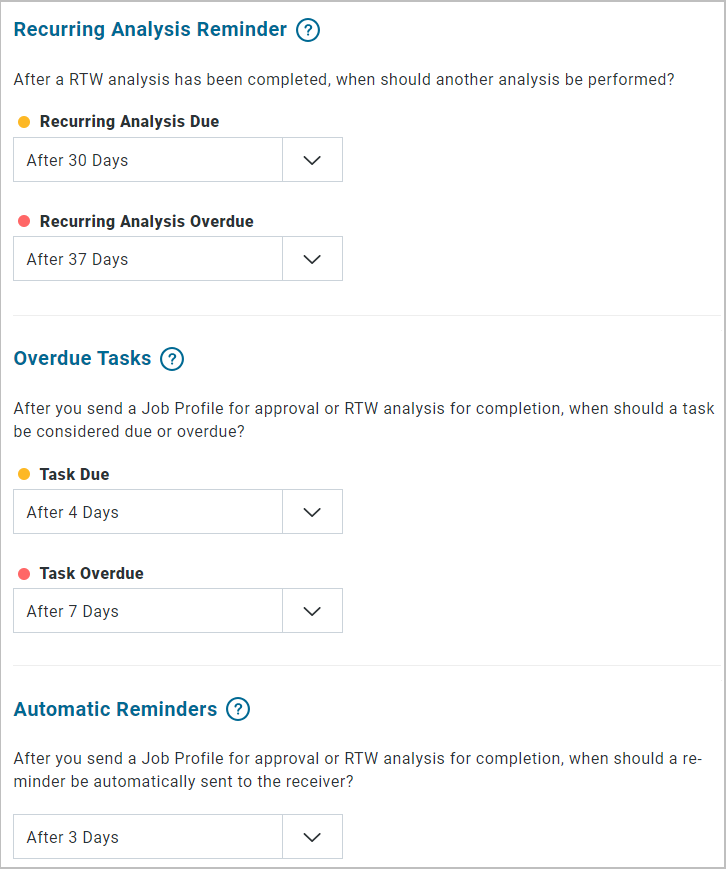Expand Recurring Analysis Overdue dropdown arrow
This screenshot has height=869, width=726.
point(313,259)
